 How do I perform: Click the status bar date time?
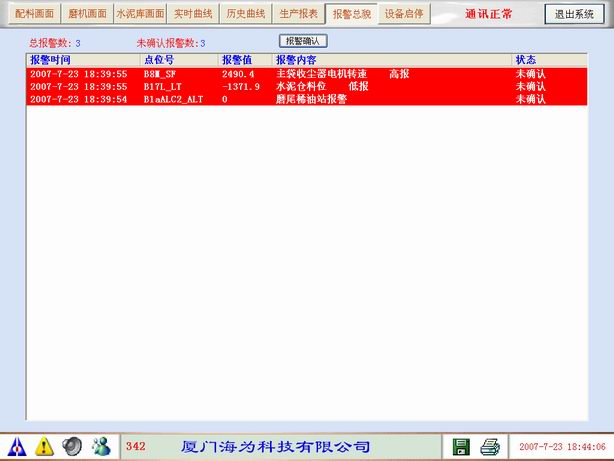click(562, 447)
